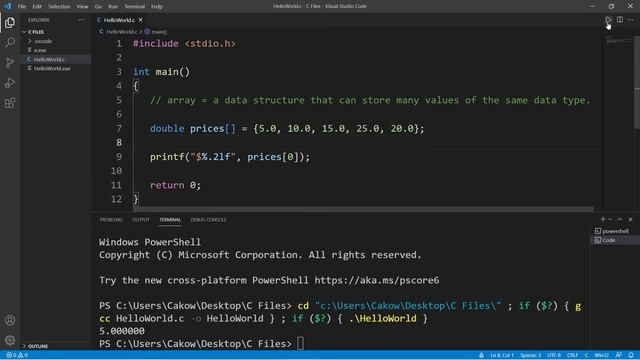Change the UTF-8 encoding in status bar
This screenshot has width=640, height=360.
(x=554, y=355)
